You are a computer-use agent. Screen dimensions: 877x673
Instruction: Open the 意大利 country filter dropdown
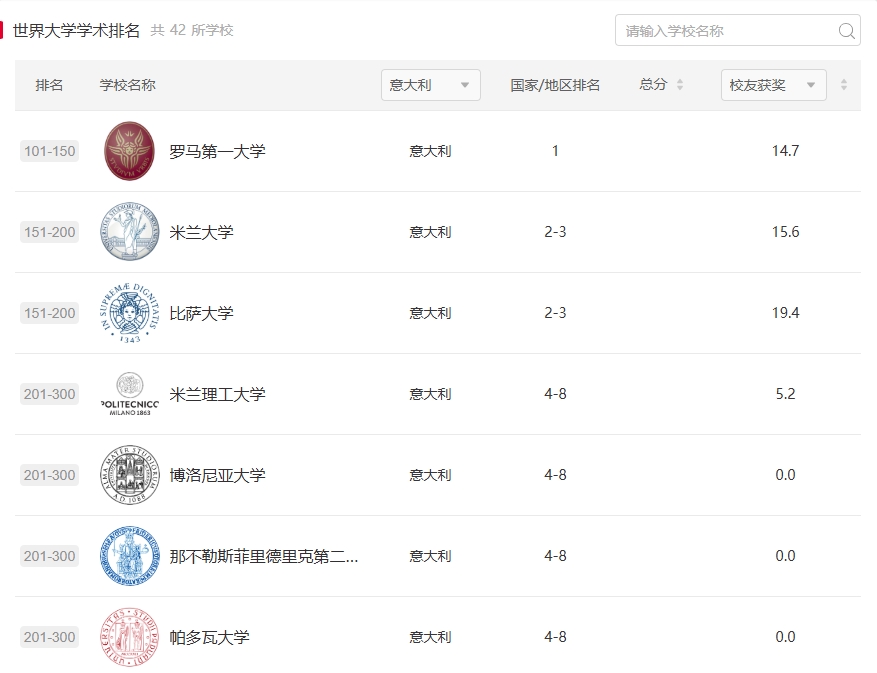[431, 85]
